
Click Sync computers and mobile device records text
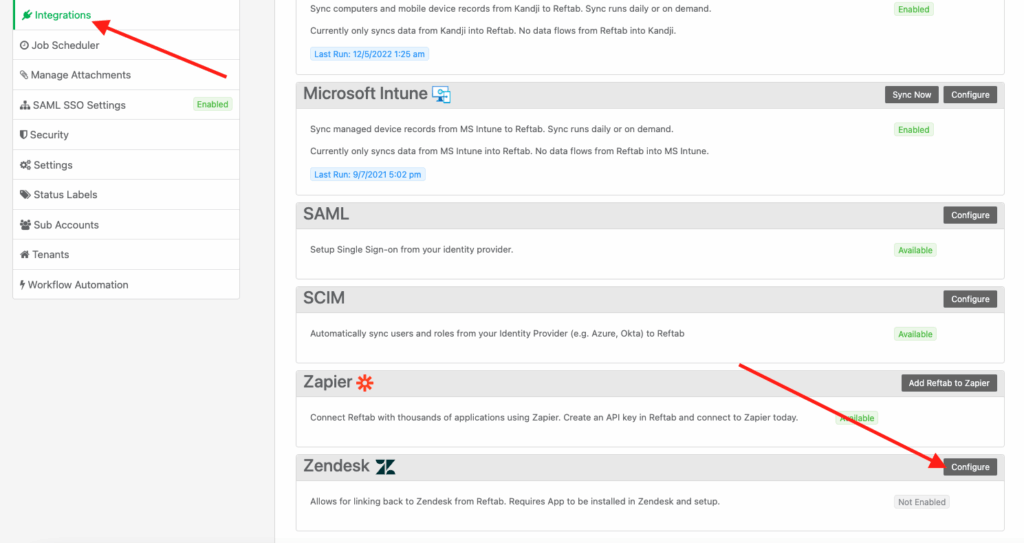pyautogui.click(x=511, y=9)
